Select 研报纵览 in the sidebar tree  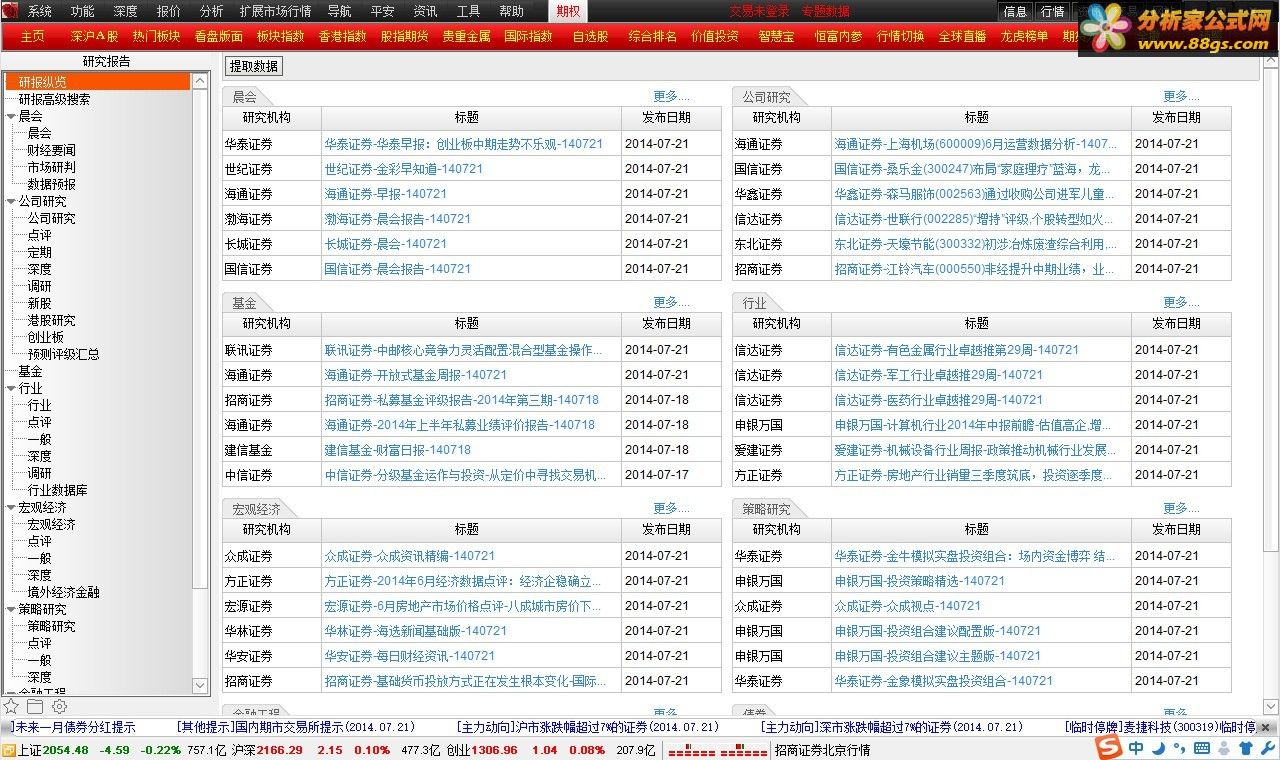click(x=97, y=82)
